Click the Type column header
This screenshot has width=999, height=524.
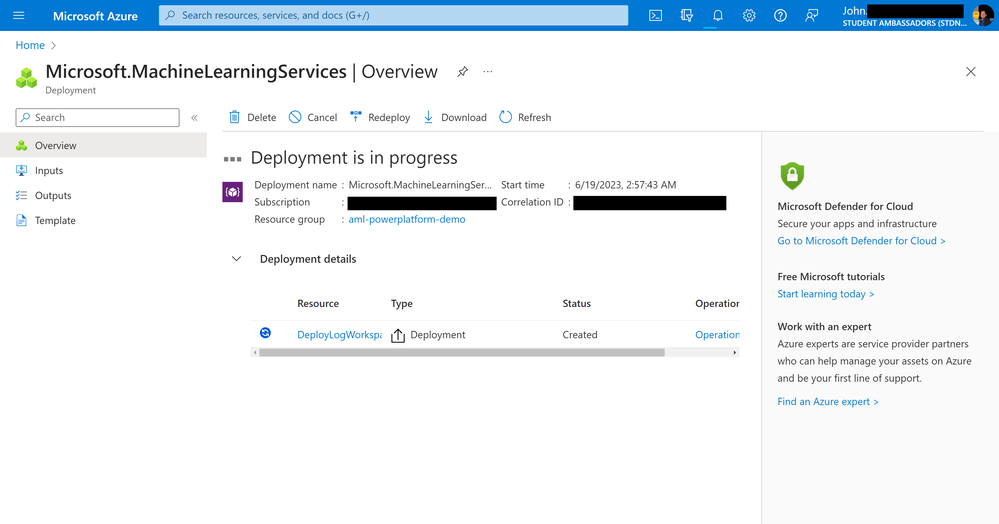401,303
